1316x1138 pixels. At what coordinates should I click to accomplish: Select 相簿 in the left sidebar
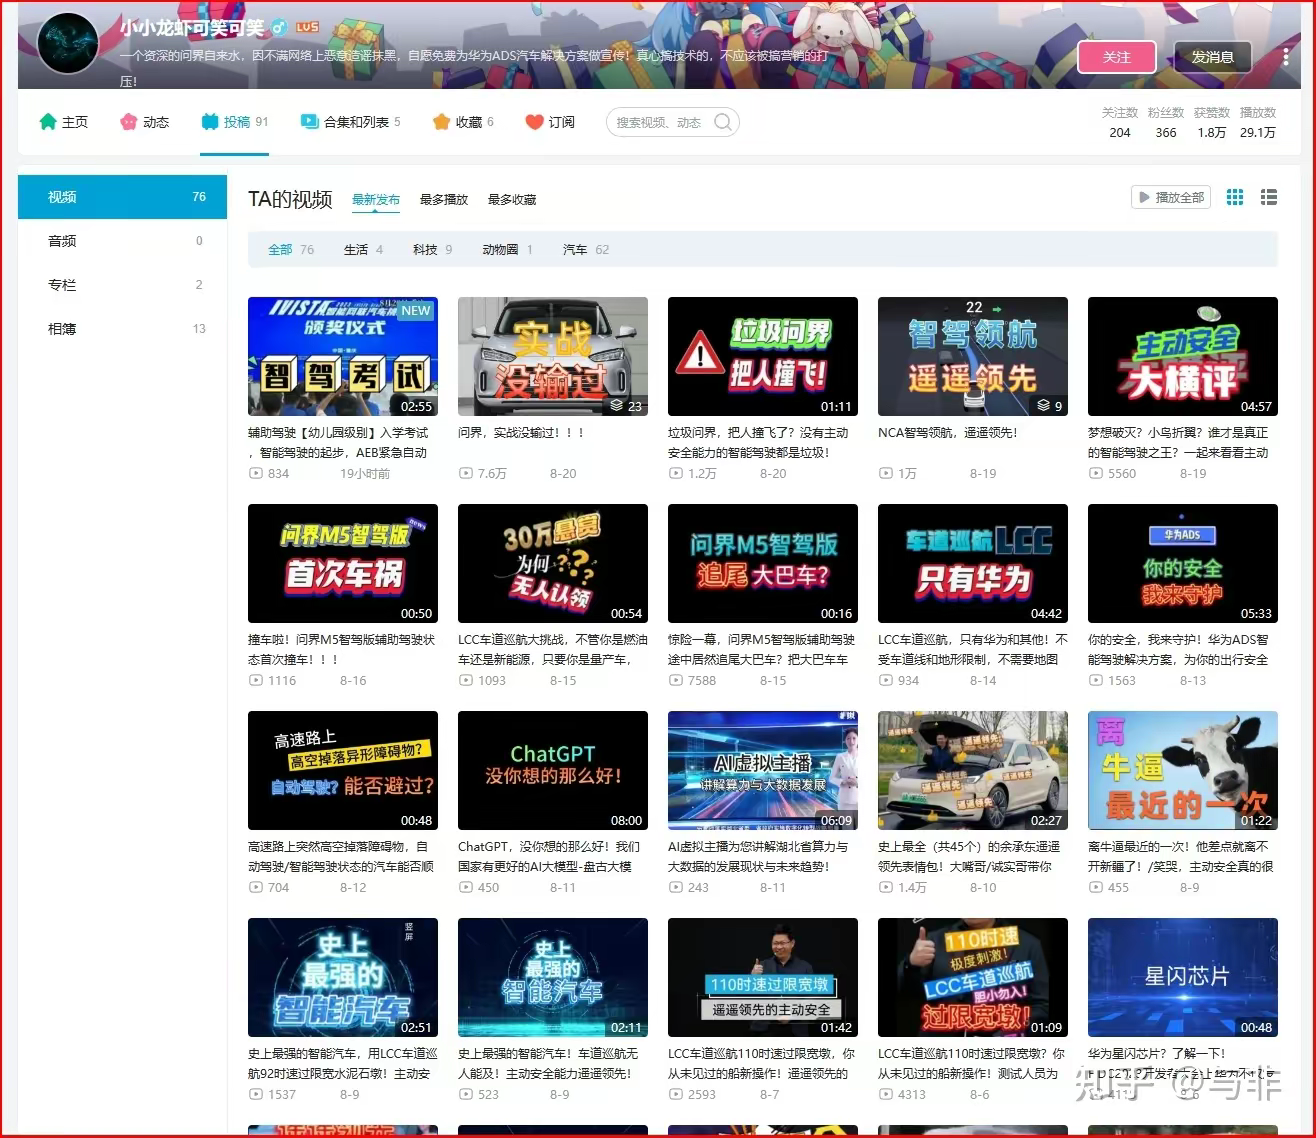[x=122, y=329]
